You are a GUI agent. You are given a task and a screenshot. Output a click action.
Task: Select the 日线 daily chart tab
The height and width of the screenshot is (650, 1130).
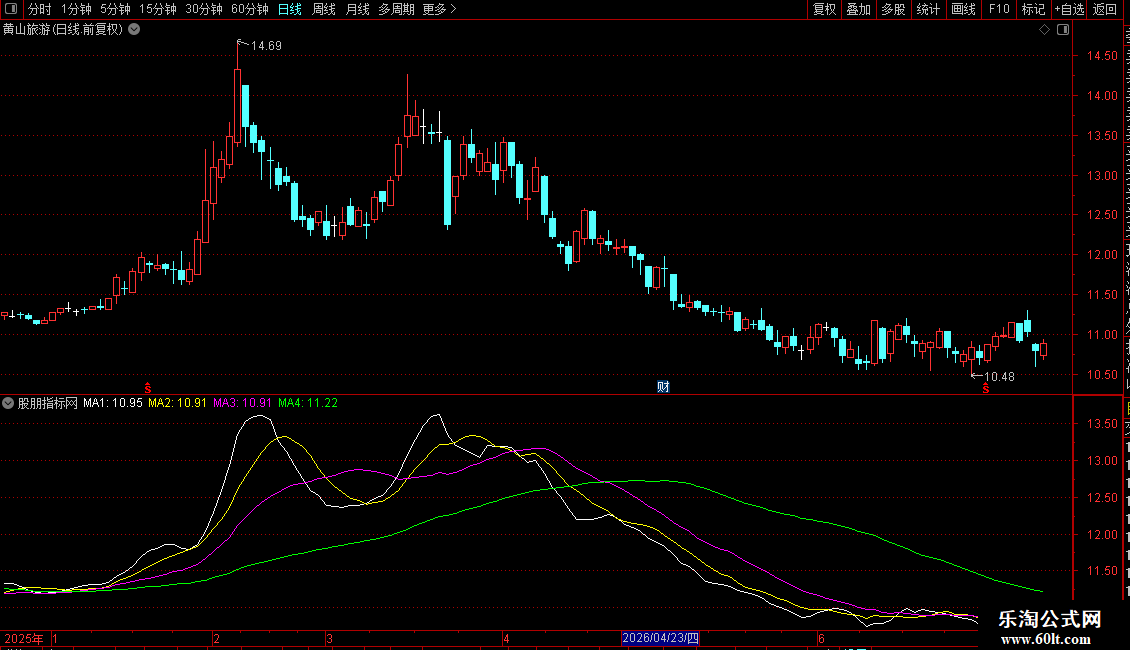point(290,9)
